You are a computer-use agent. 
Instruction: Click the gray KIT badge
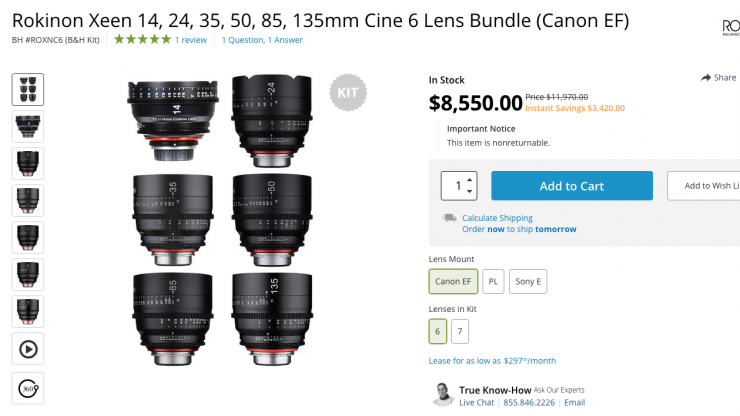click(x=349, y=93)
